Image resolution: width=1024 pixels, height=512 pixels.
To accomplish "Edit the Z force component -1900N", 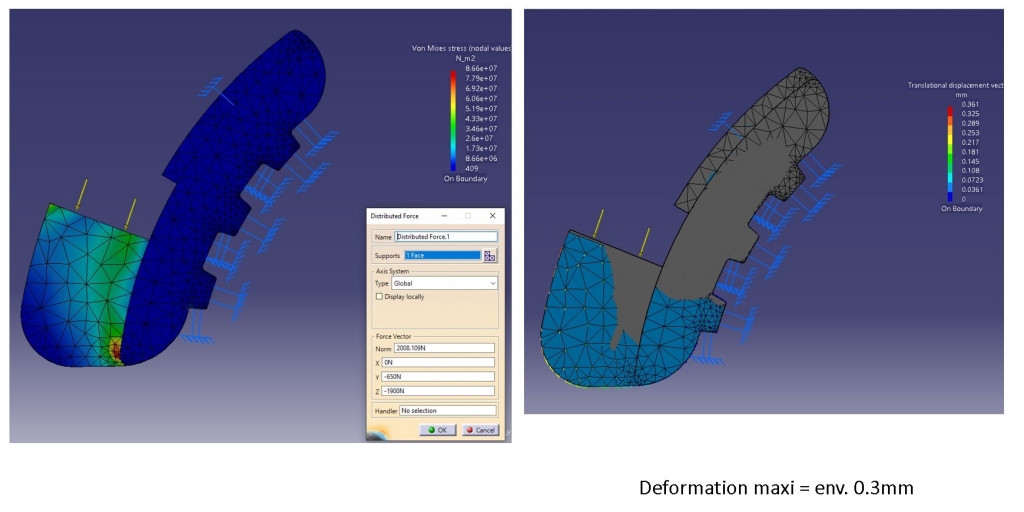I will [x=438, y=391].
